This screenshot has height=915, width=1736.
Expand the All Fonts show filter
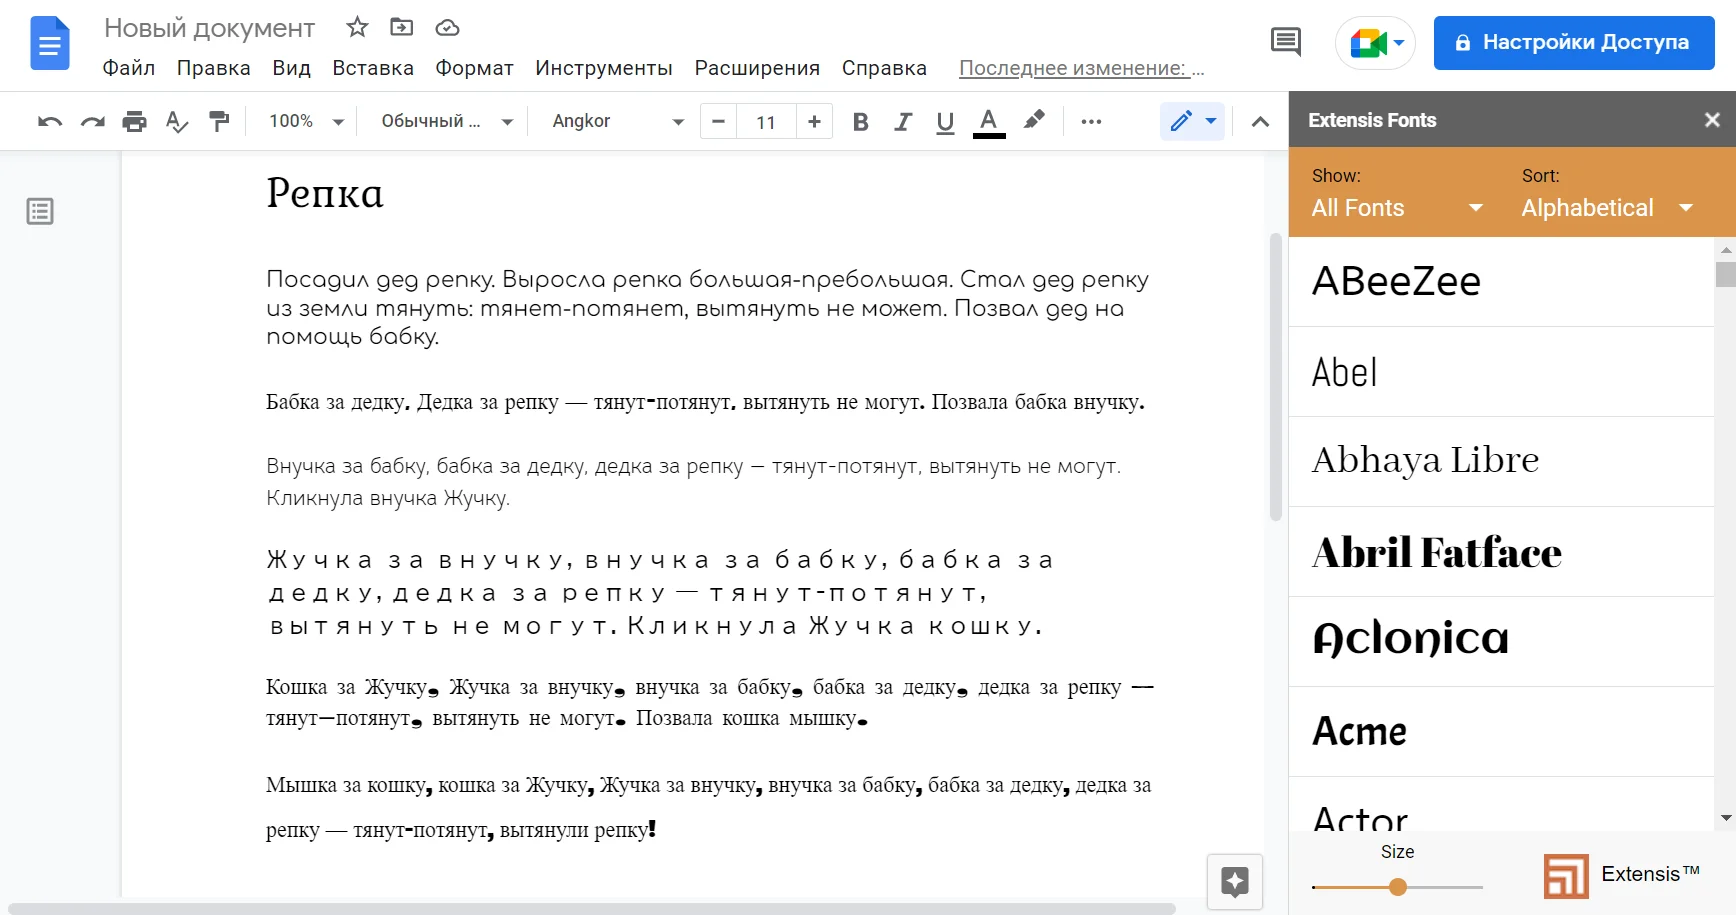point(1396,208)
